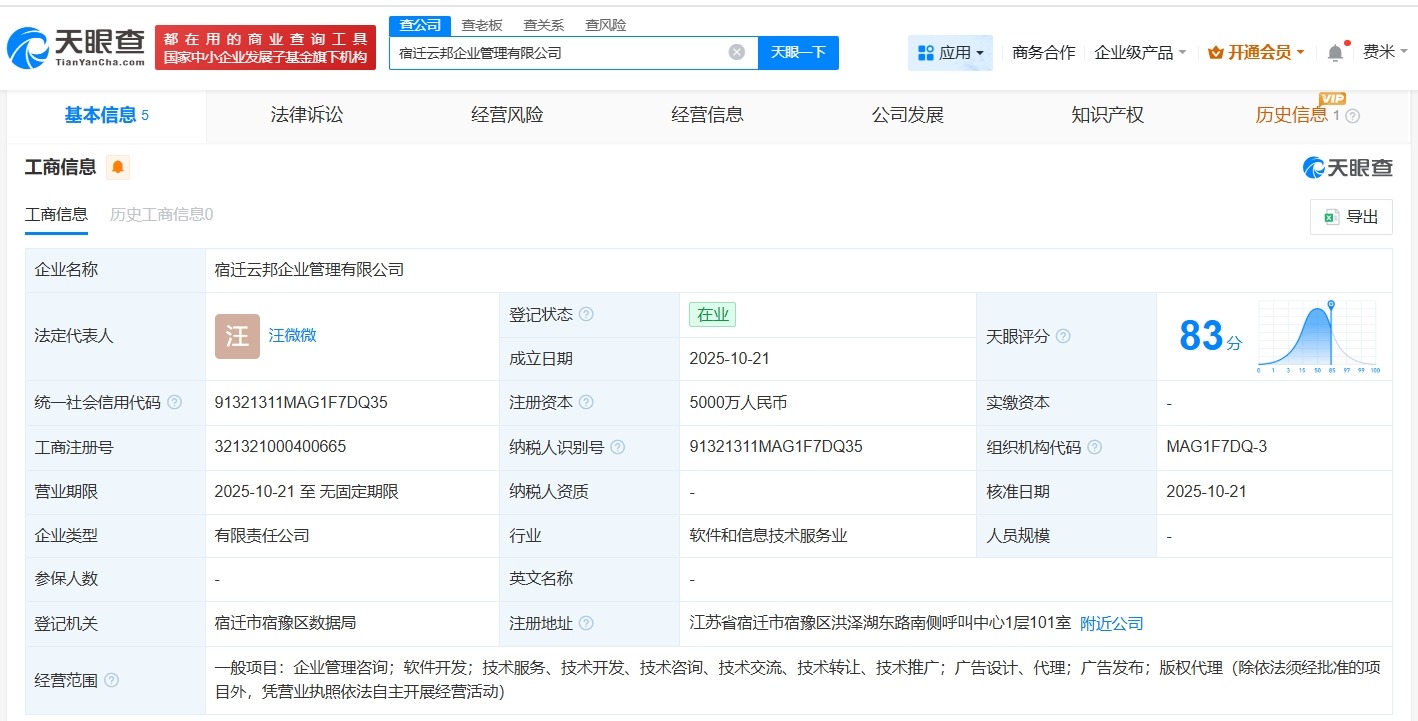
Task: Click the 天眼一下 search button
Action: coord(798,52)
